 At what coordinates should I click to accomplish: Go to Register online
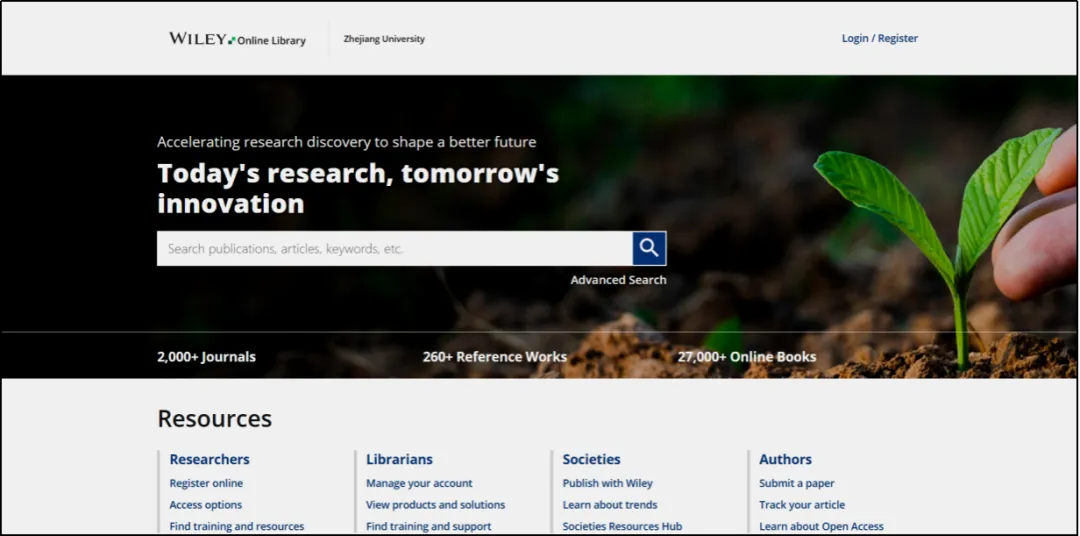[x=206, y=483]
